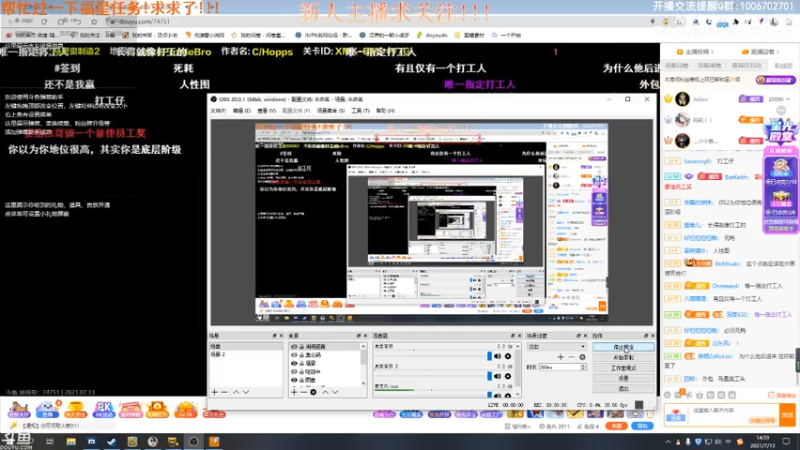
Task: Click orange send button beside chat input
Action: [787, 415]
